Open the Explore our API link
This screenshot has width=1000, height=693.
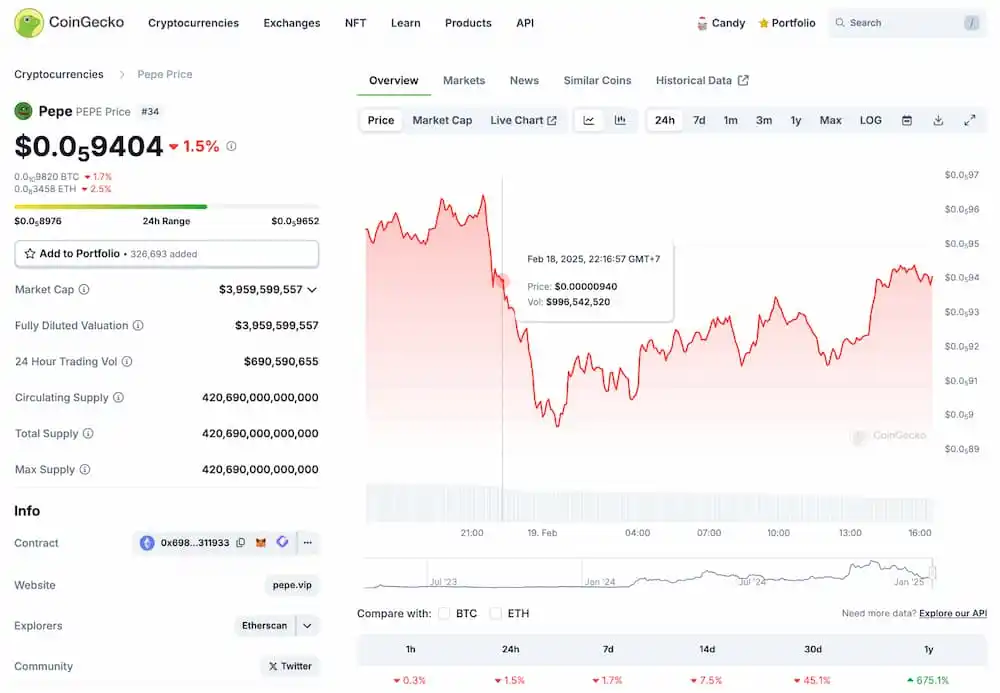pyautogui.click(x=953, y=613)
